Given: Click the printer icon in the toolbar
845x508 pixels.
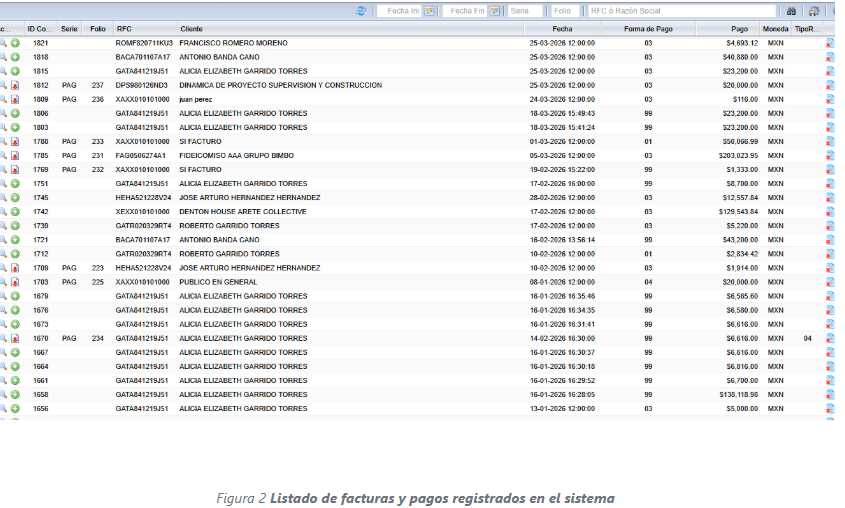Looking at the screenshot, I should click(x=814, y=11).
